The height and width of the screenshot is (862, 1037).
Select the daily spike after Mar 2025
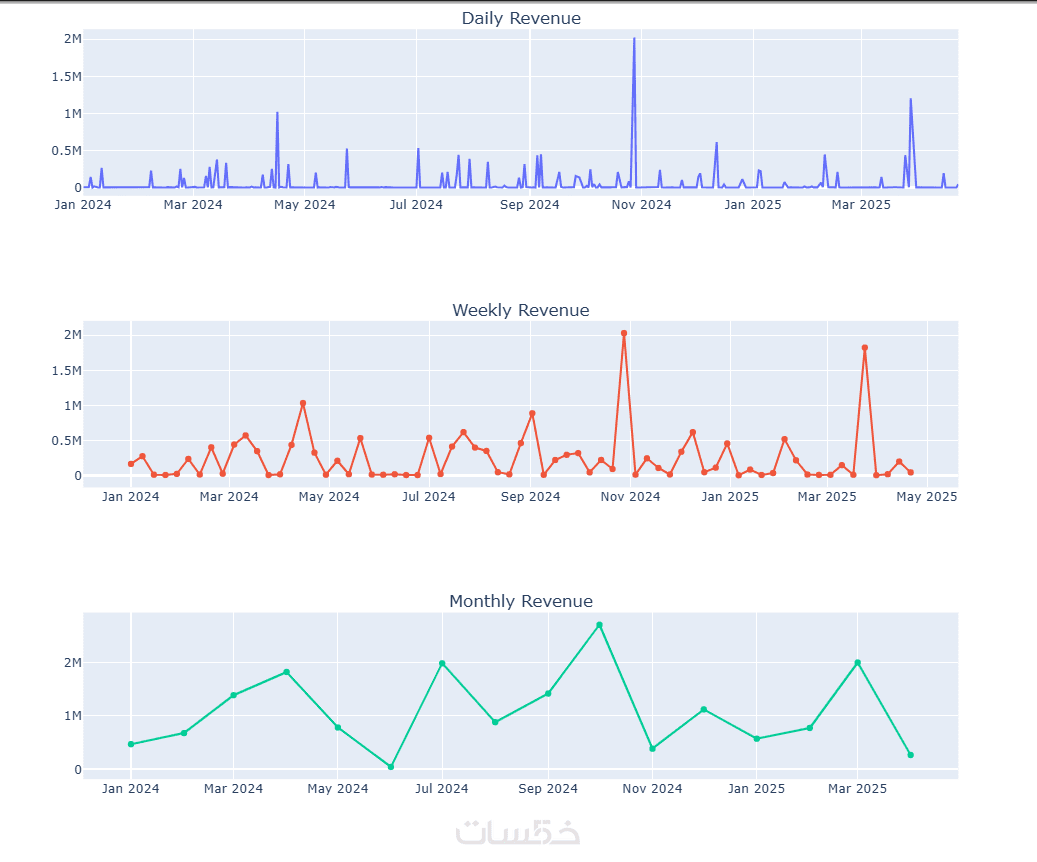point(911,101)
